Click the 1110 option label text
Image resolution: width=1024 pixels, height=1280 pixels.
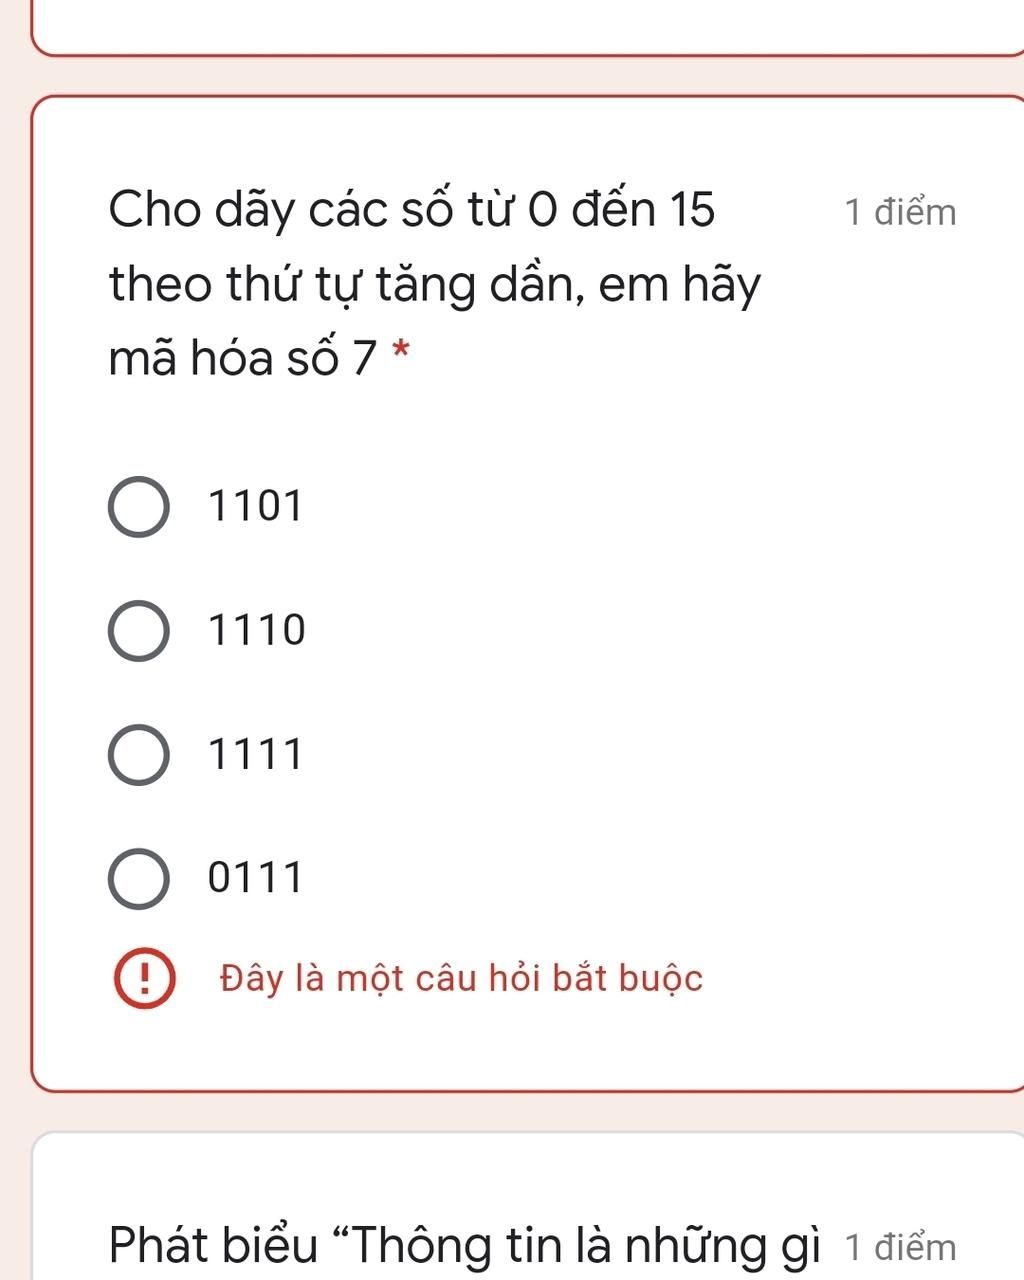click(257, 631)
